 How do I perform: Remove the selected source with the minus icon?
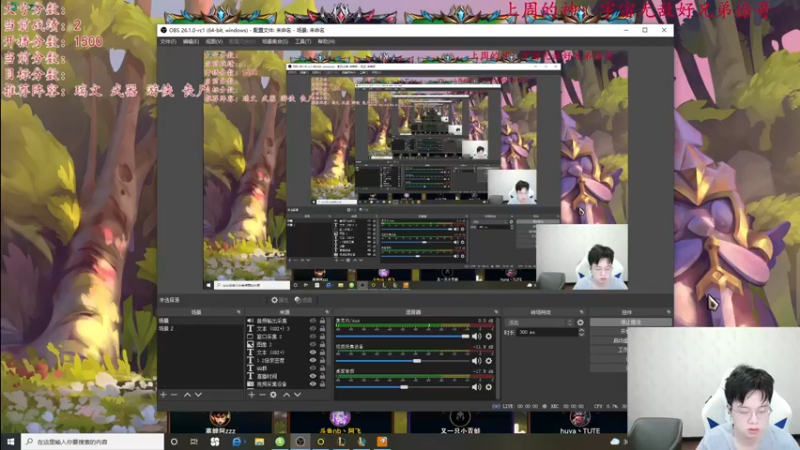click(262, 394)
